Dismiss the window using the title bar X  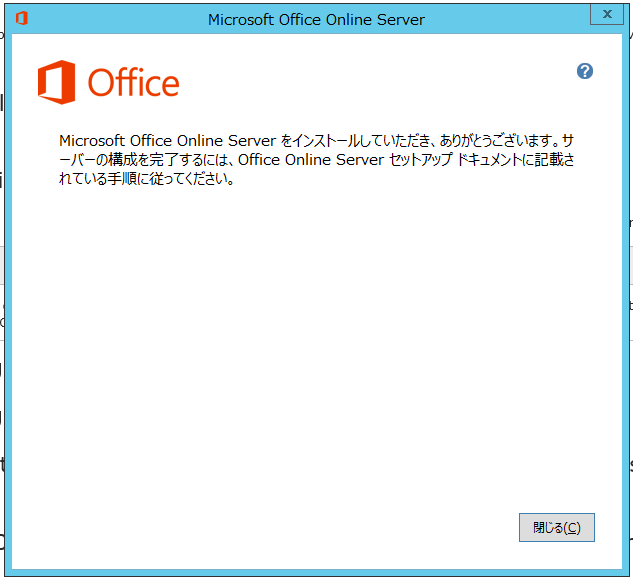607,14
